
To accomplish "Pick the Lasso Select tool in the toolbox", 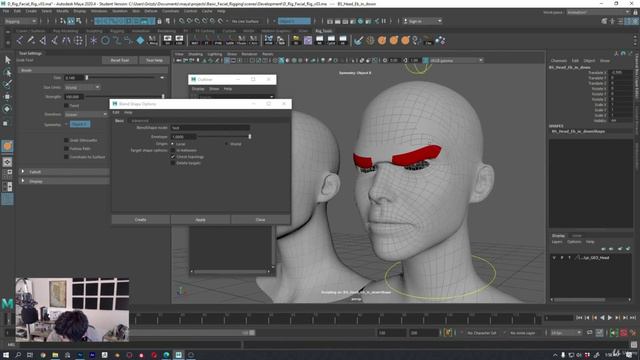I will point(7,73).
